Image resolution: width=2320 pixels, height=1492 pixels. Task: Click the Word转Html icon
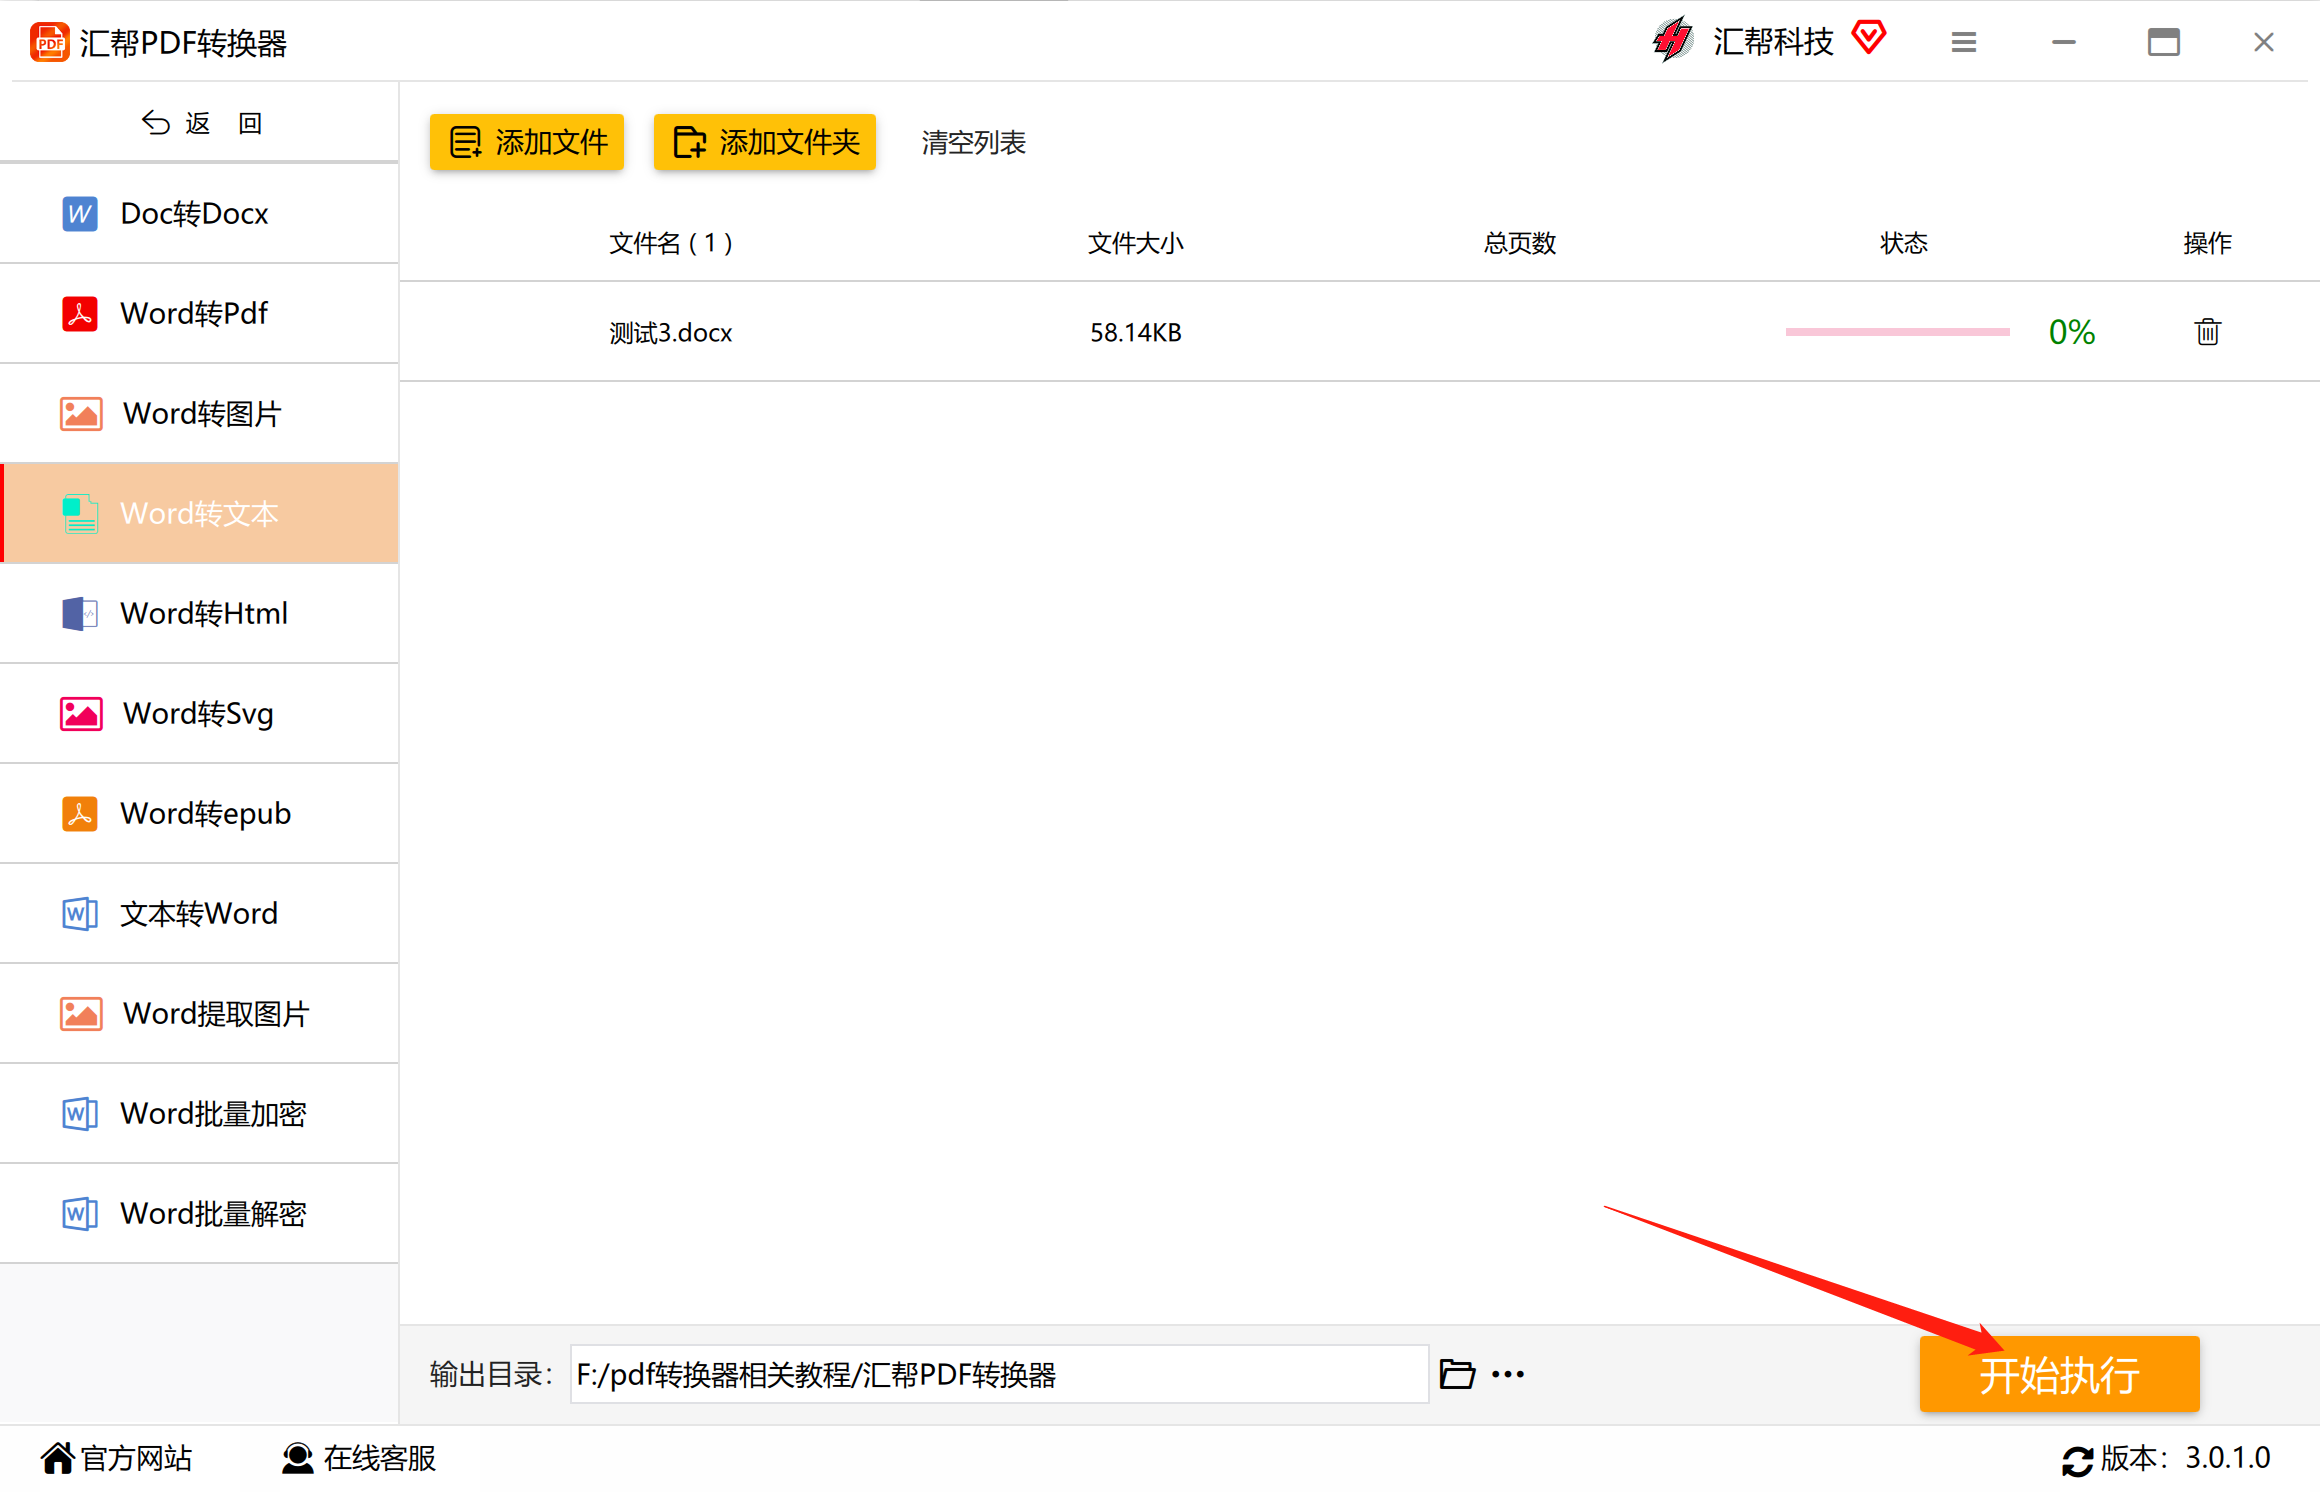tap(80, 614)
